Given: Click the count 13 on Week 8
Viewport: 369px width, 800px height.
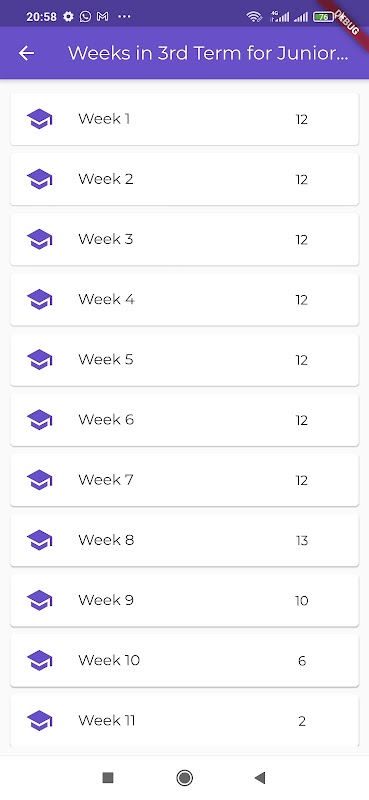Looking at the screenshot, I should click(x=302, y=540).
